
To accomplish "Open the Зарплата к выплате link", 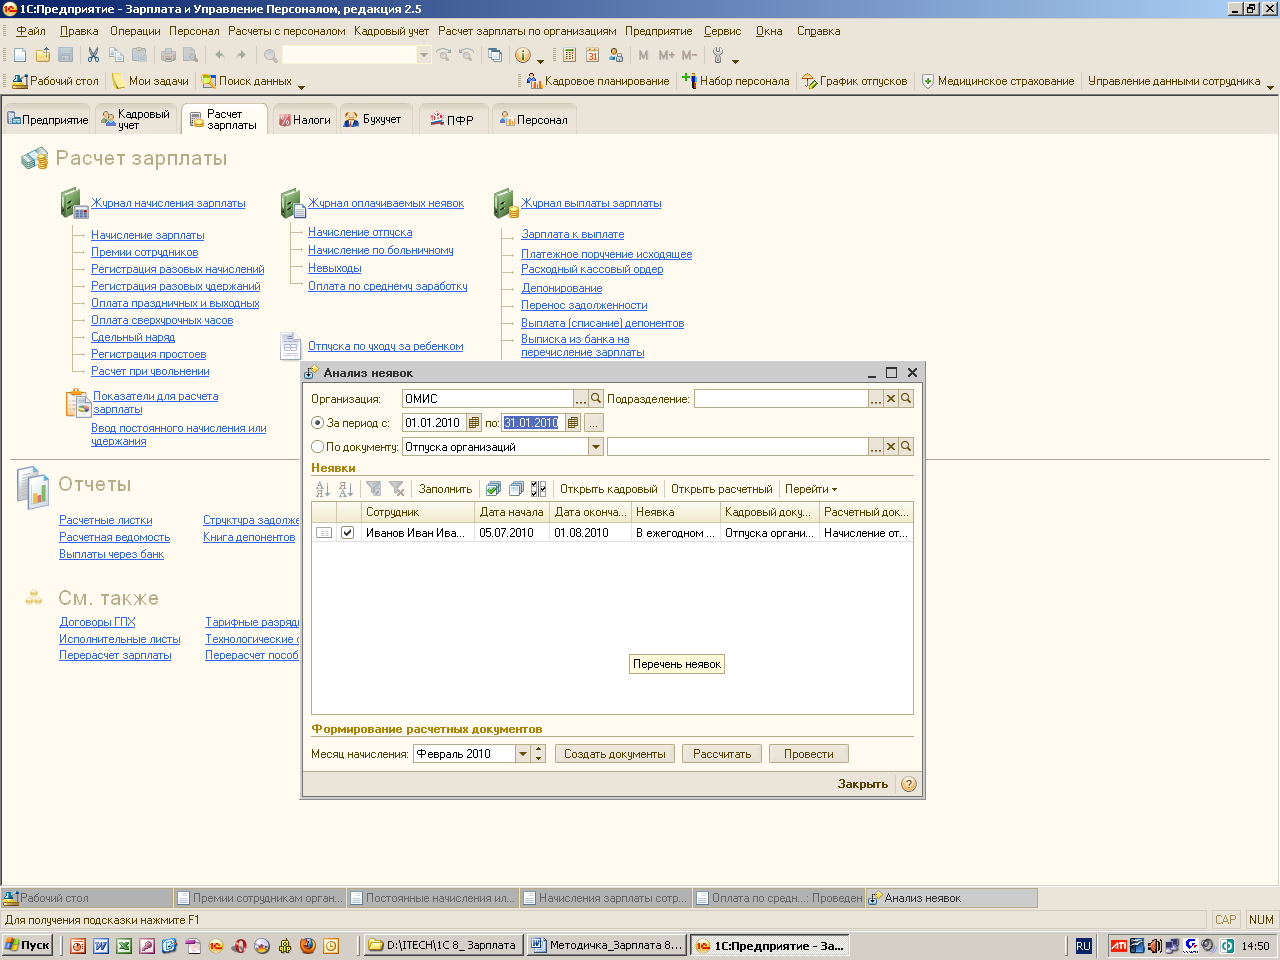I will coord(573,234).
